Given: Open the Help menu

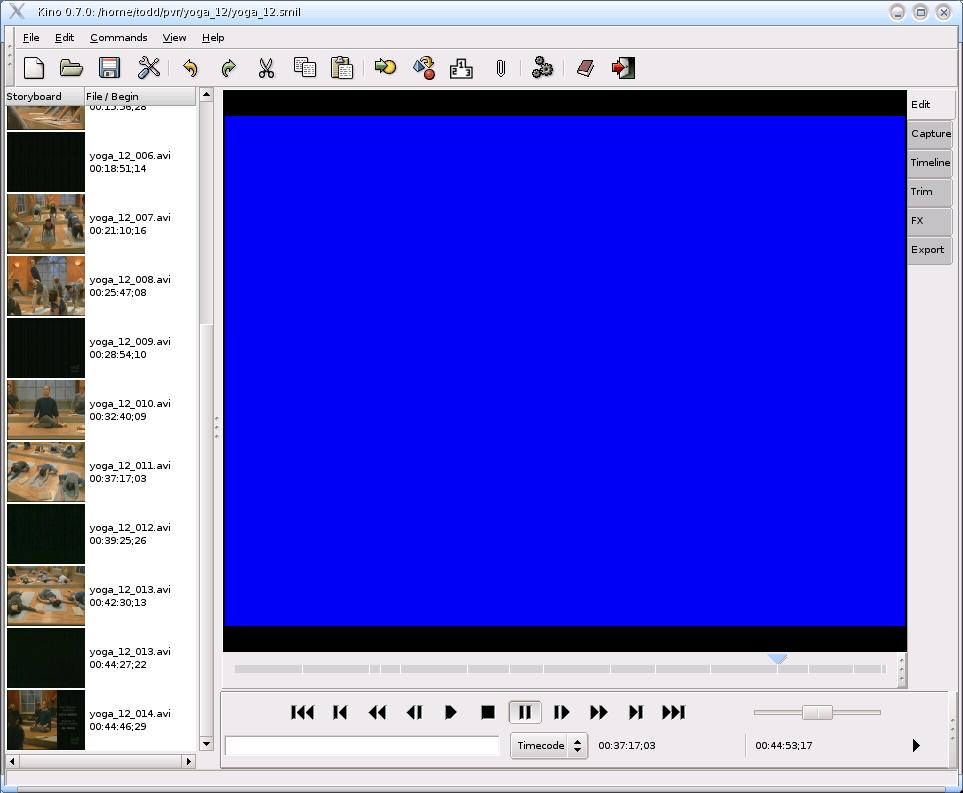Looking at the screenshot, I should (213, 37).
